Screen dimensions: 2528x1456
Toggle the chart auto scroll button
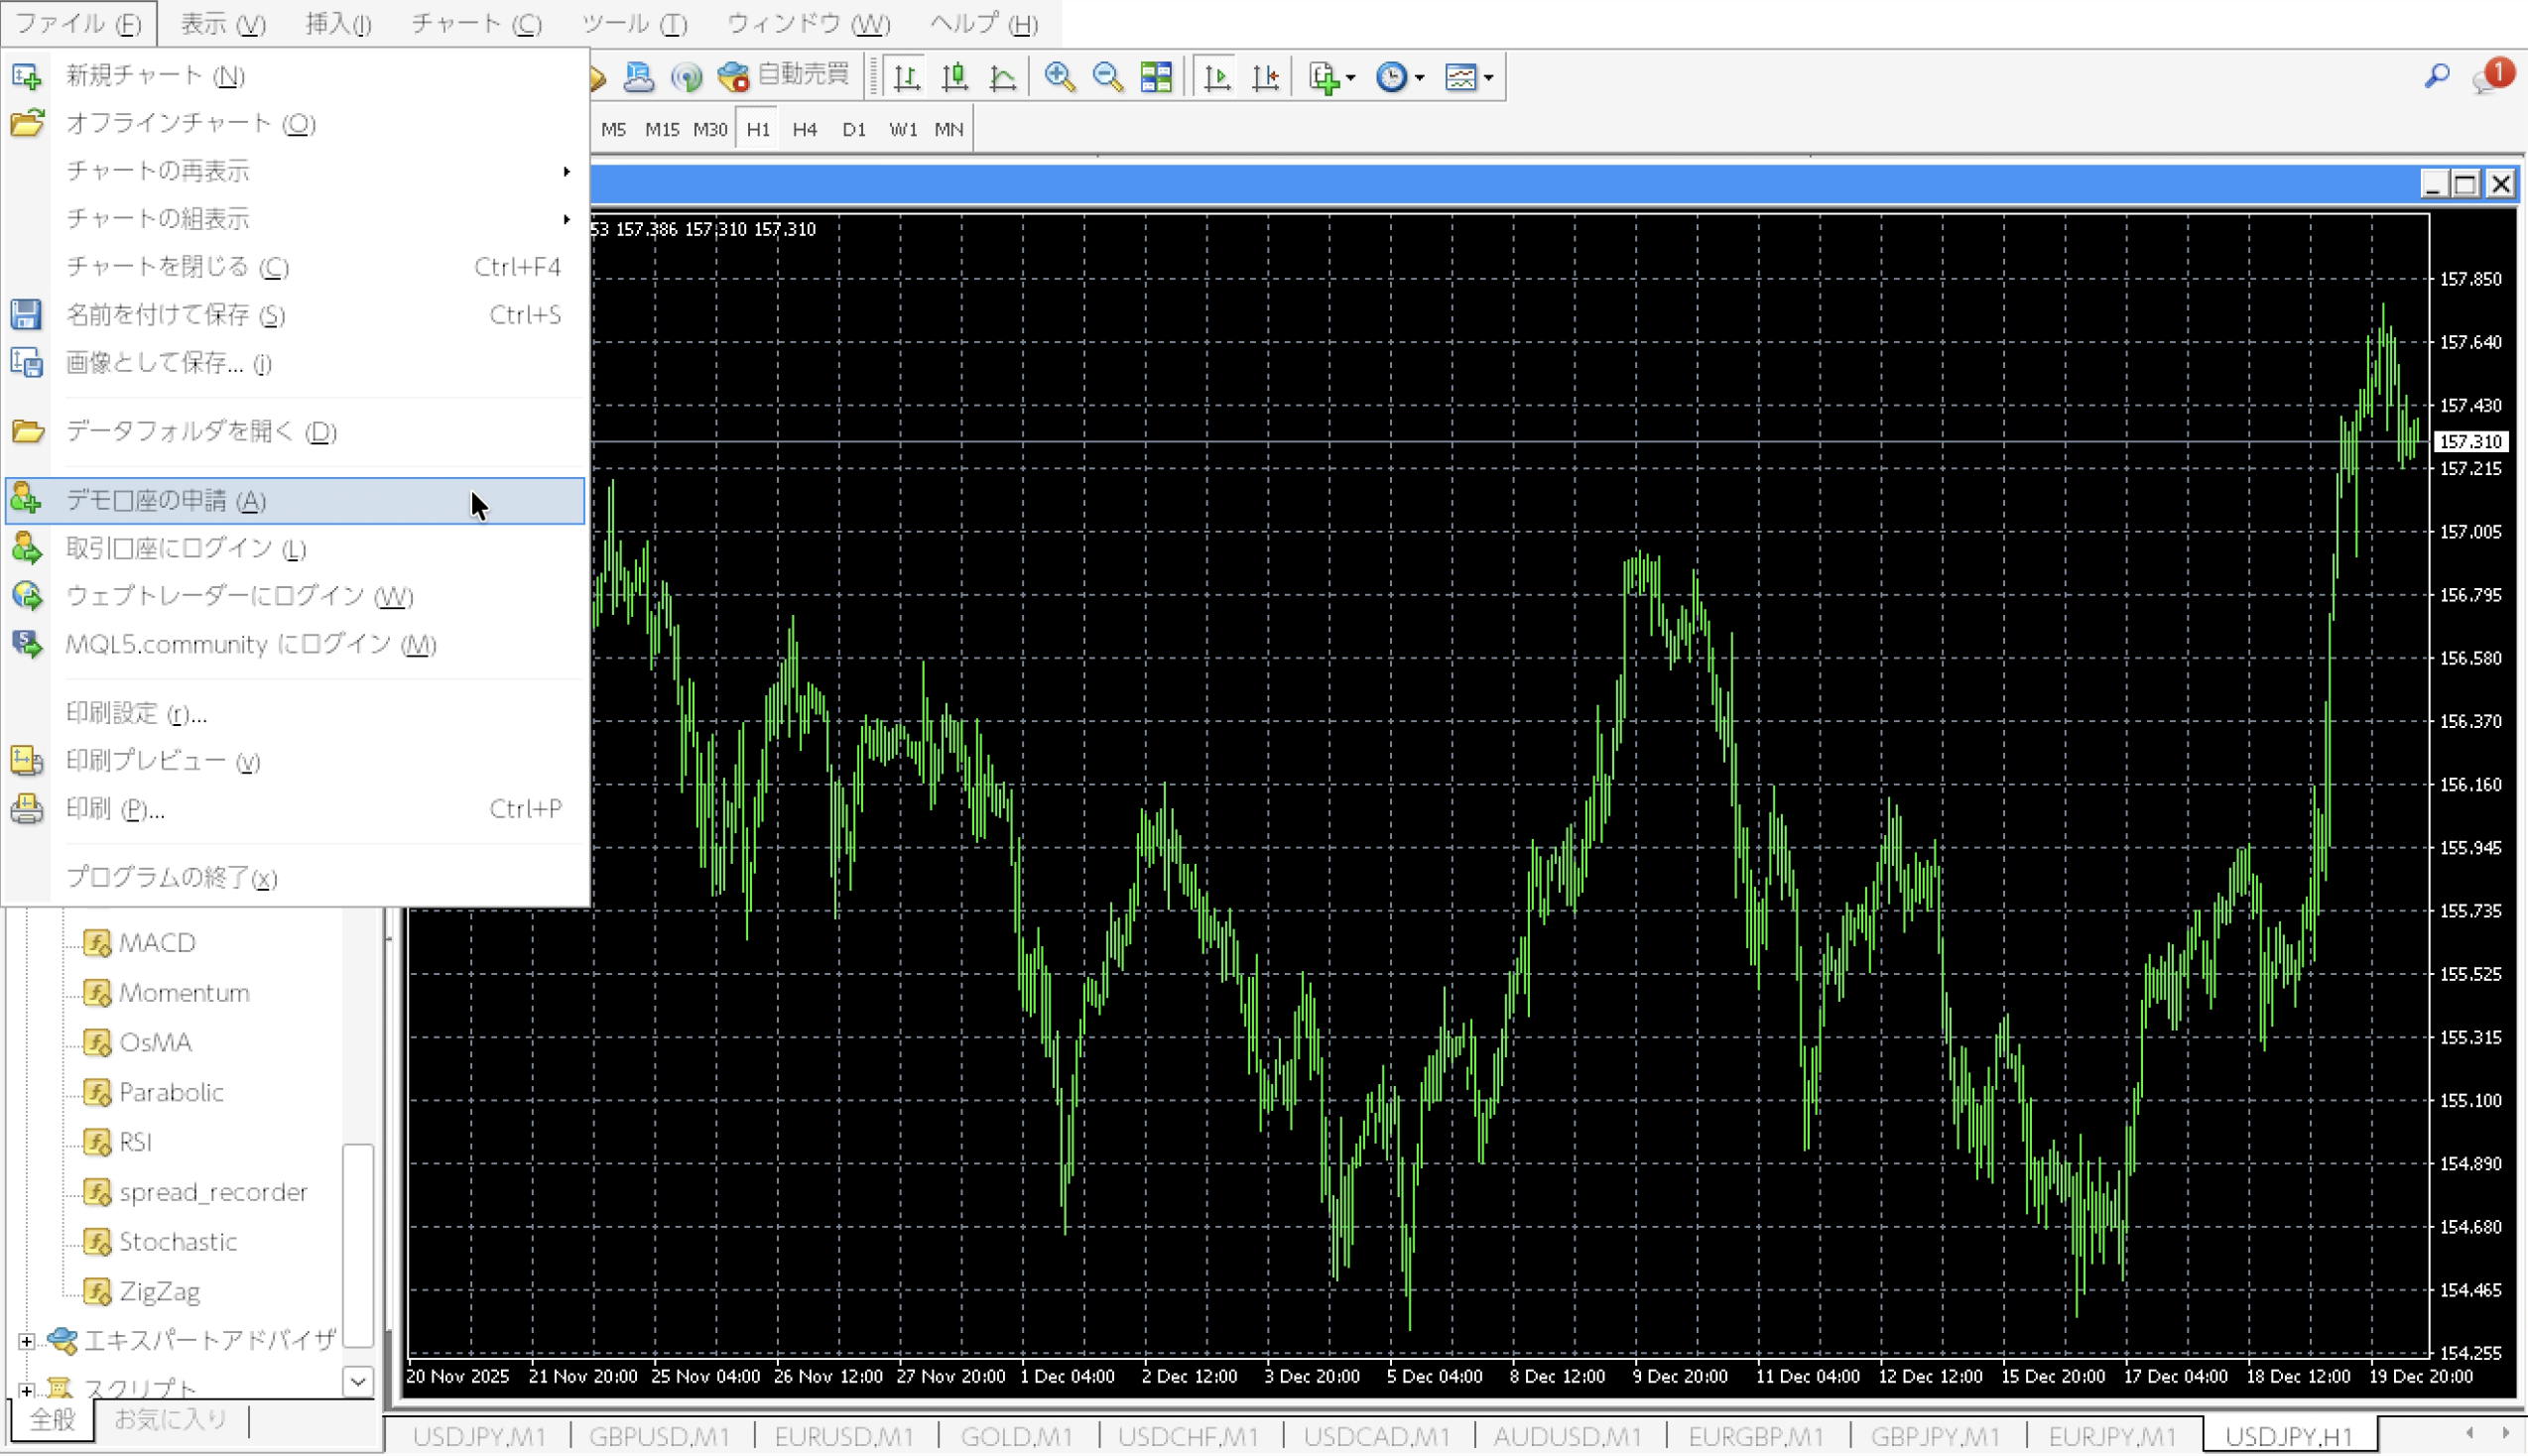pos(1217,77)
